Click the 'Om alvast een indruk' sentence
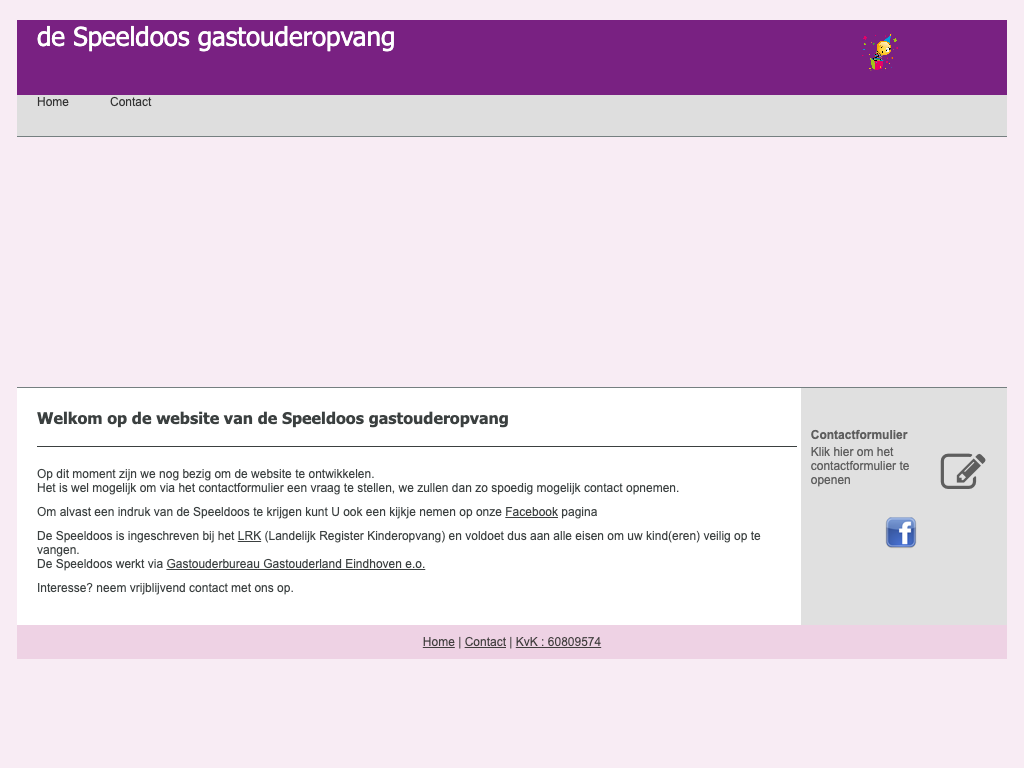This screenshot has width=1024, height=768. click(270, 512)
